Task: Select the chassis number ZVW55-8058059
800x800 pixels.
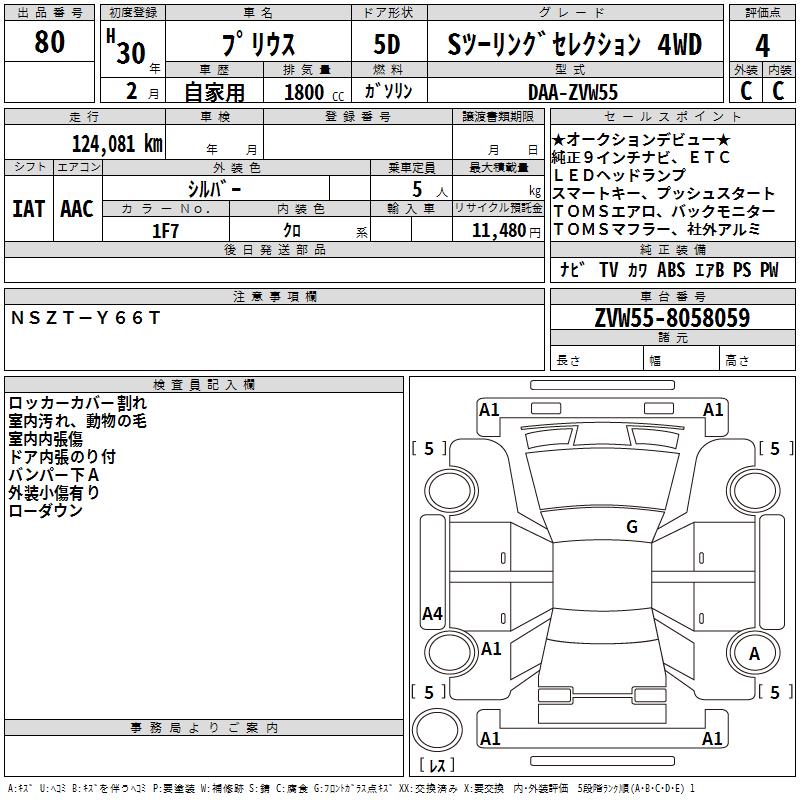Action: coord(672,317)
